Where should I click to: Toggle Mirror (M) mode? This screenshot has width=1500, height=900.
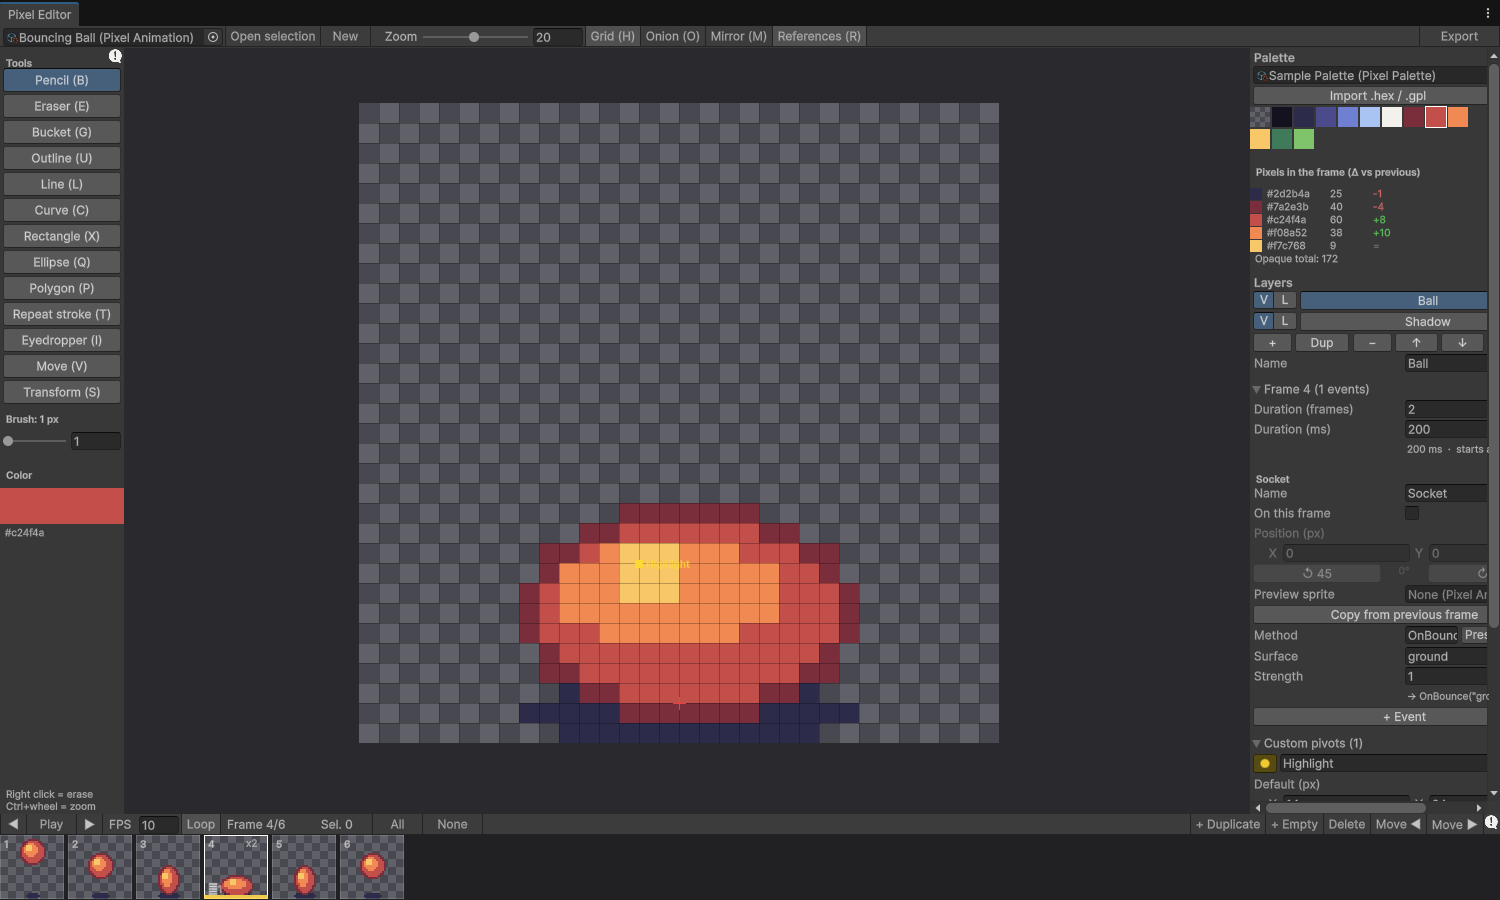click(738, 36)
